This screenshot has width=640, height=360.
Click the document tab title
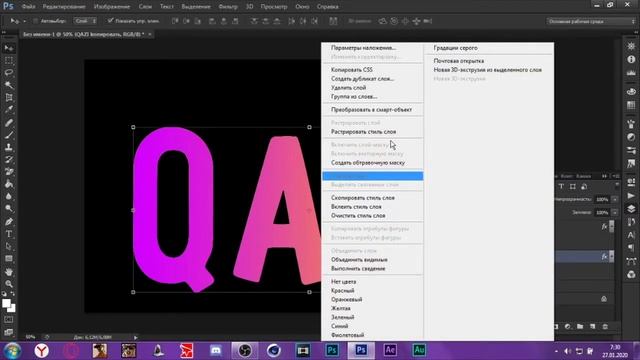tap(84, 34)
